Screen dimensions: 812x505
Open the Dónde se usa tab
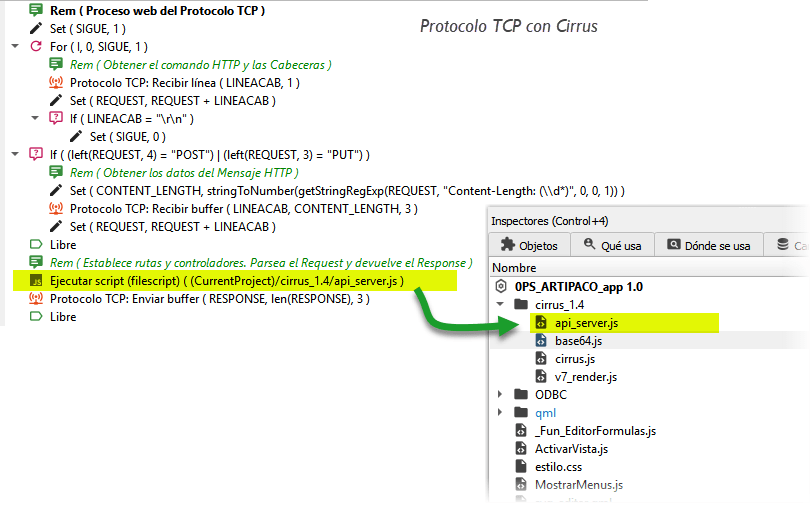tap(709, 245)
